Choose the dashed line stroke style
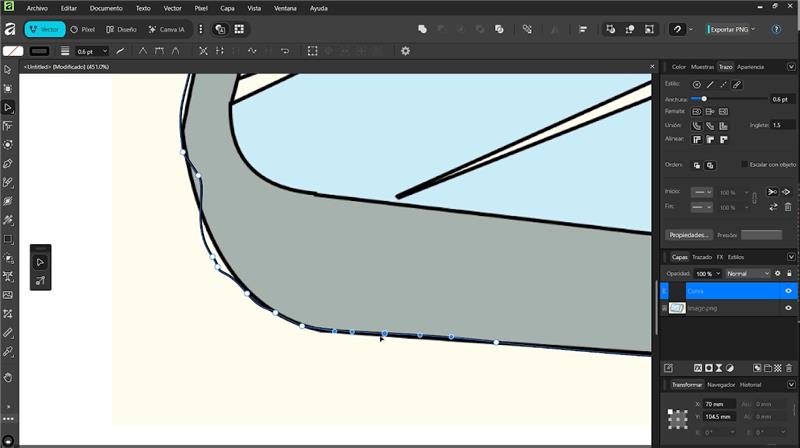Screen dimensions: 800x448 tap(723, 85)
